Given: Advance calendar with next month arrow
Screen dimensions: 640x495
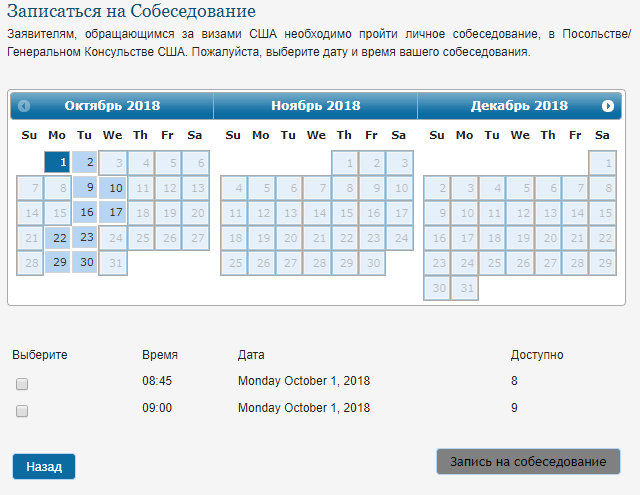Looking at the screenshot, I should tap(608, 106).
